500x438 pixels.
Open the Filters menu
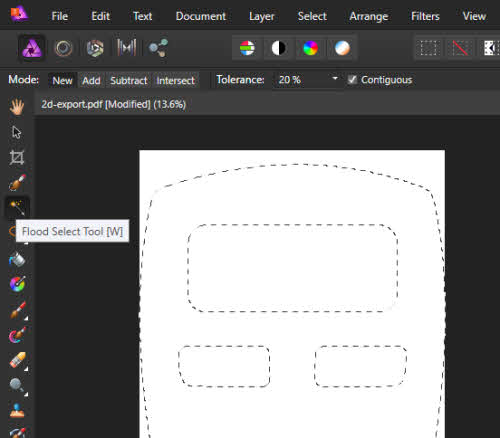click(425, 16)
